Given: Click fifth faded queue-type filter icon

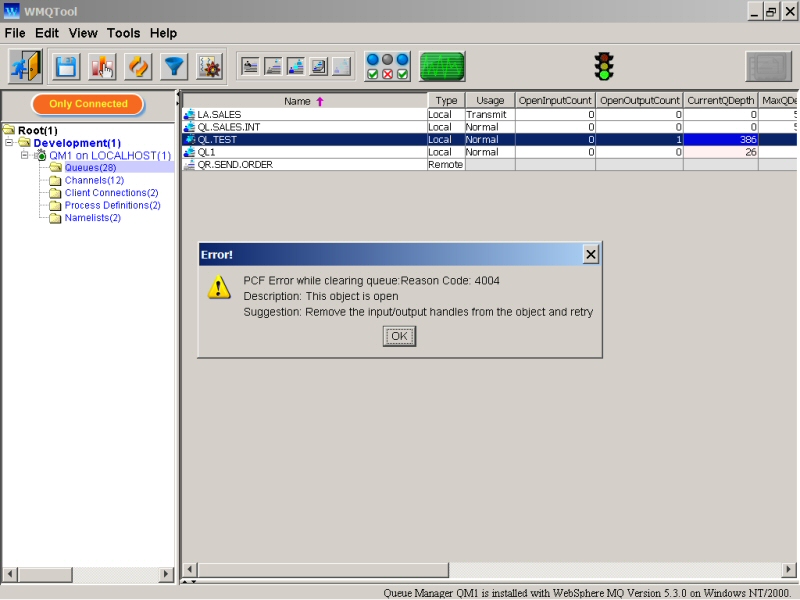Looking at the screenshot, I should [342, 66].
